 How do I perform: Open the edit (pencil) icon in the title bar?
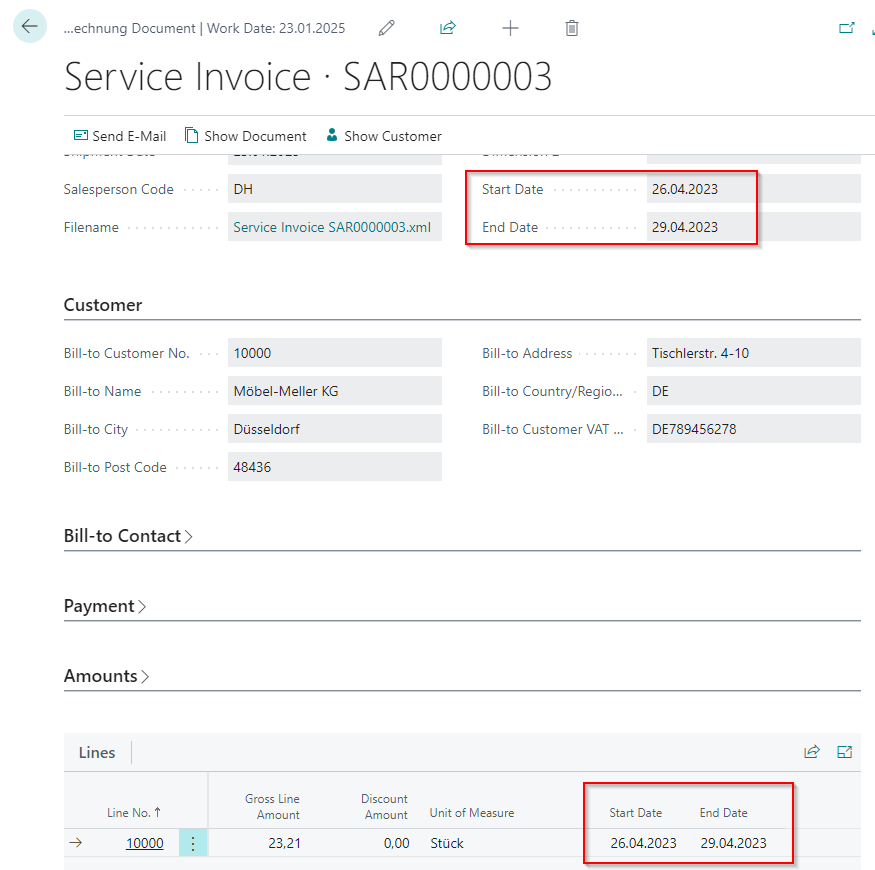click(386, 28)
